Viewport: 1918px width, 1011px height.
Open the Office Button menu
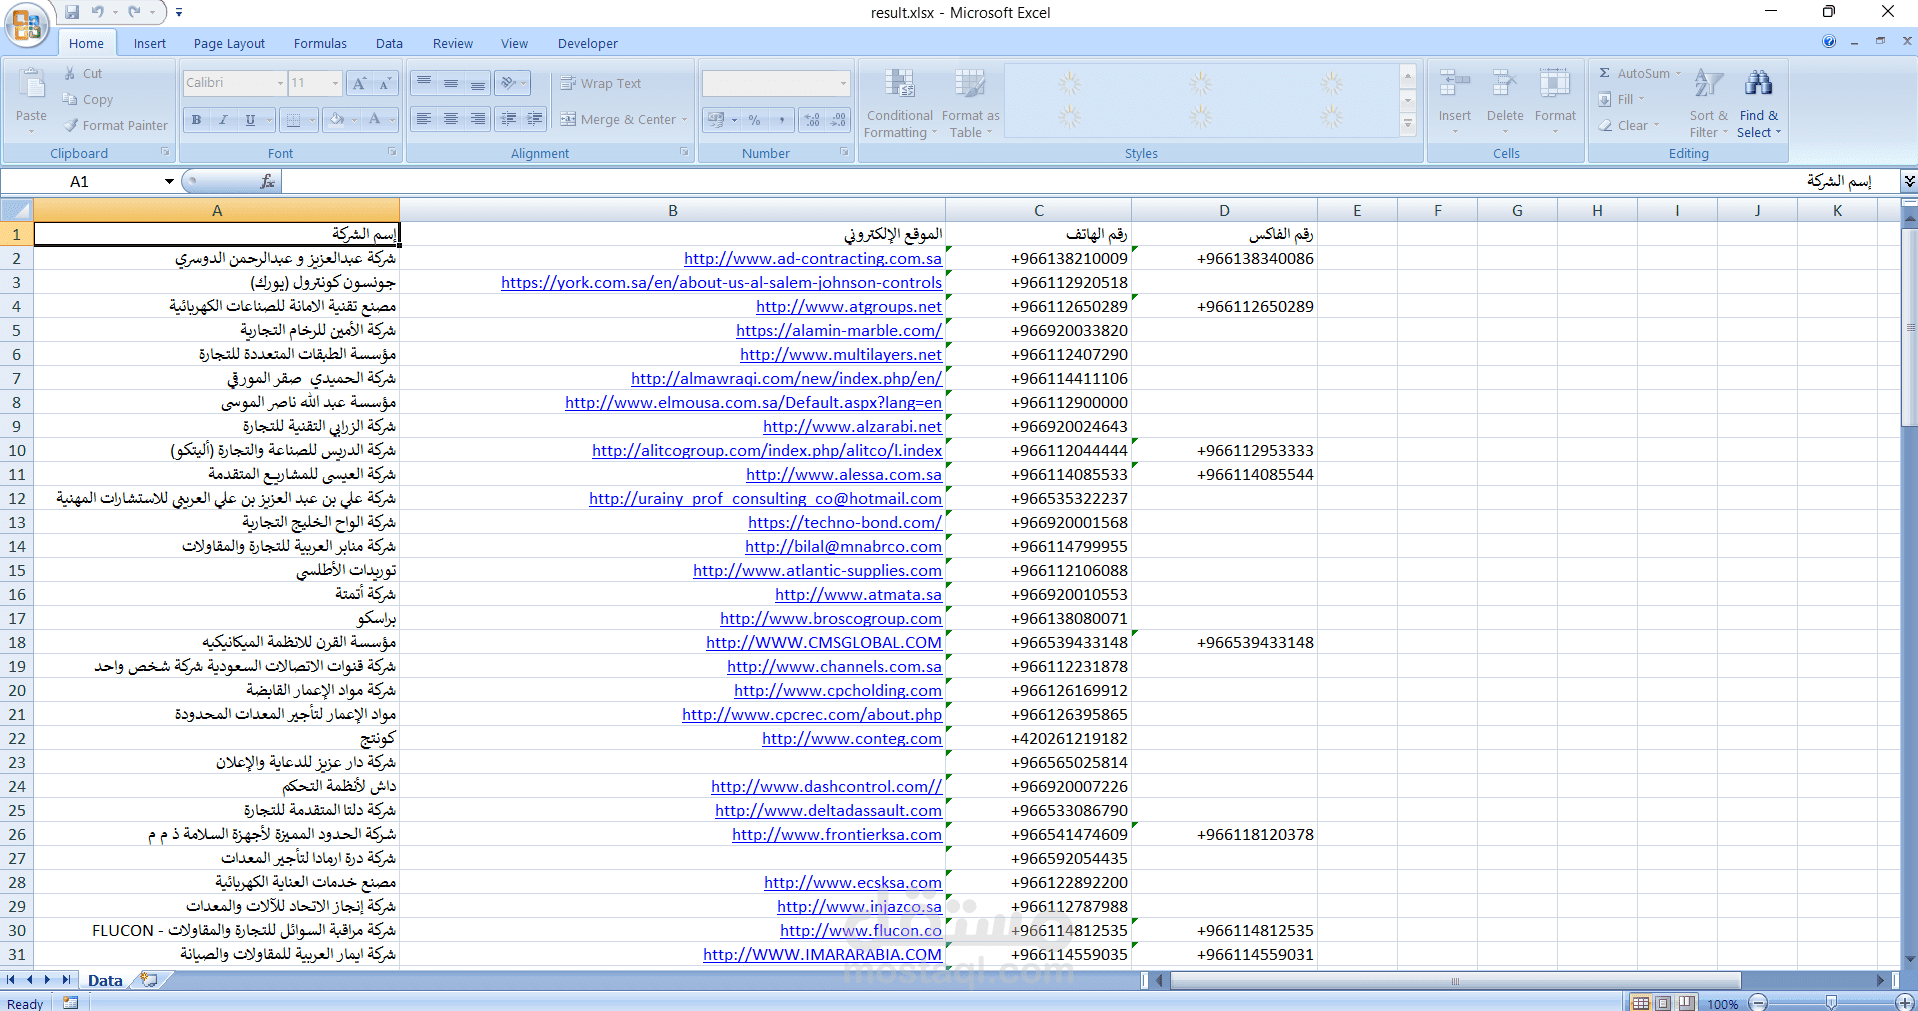[x=27, y=25]
